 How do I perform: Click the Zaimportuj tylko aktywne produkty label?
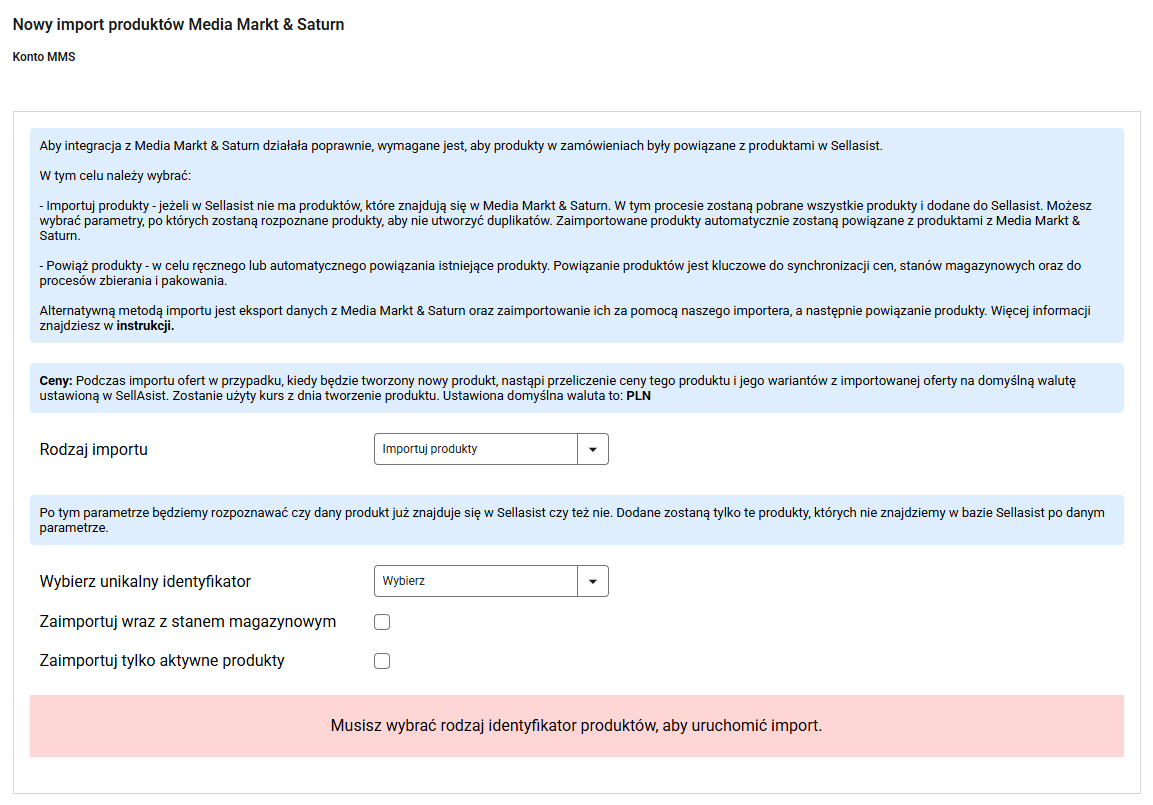[162, 660]
